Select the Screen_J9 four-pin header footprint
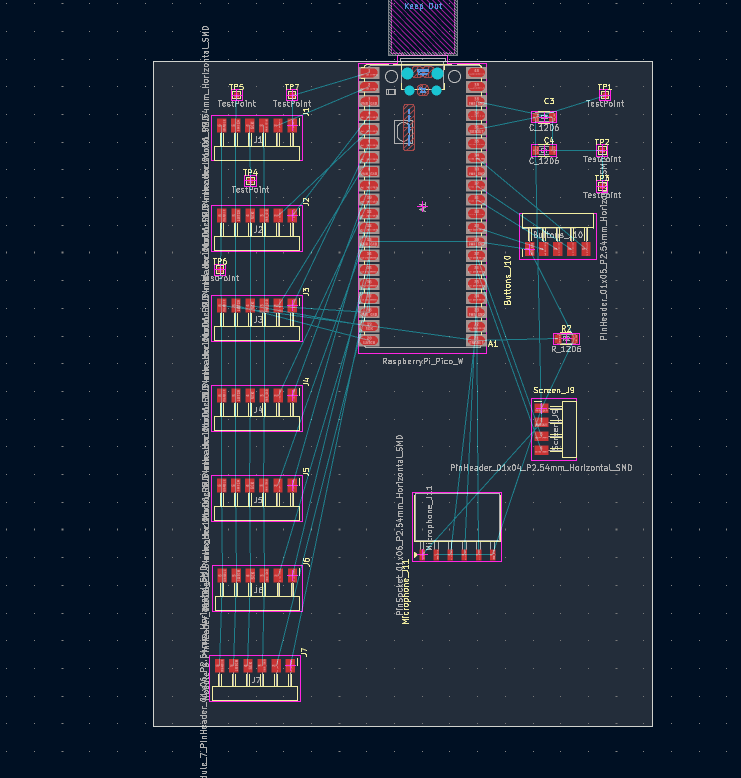This screenshot has width=741, height=778. click(x=554, y=430)
